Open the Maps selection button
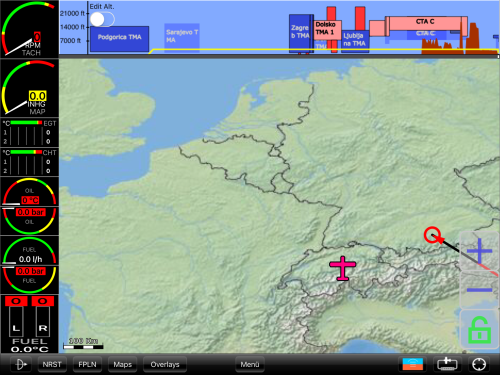 click(x=122, y=364)
